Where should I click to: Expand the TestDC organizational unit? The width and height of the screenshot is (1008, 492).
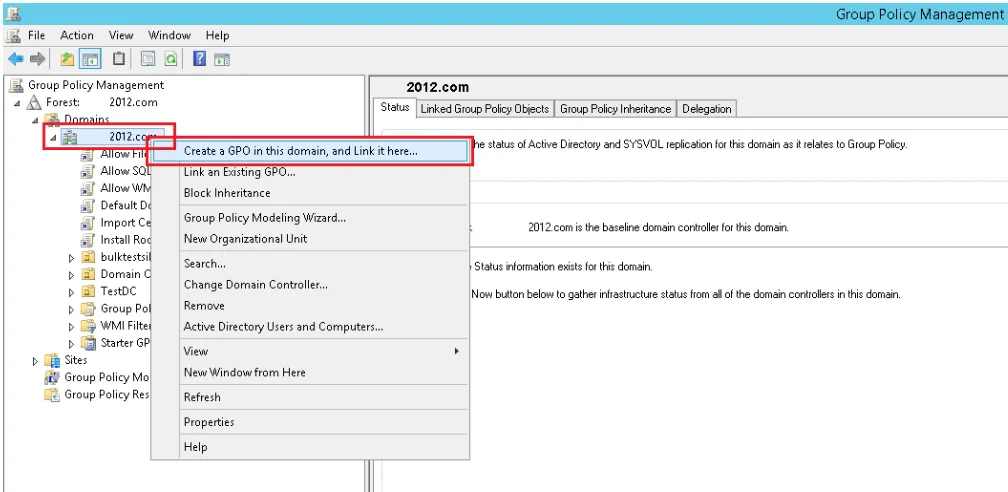71,292
